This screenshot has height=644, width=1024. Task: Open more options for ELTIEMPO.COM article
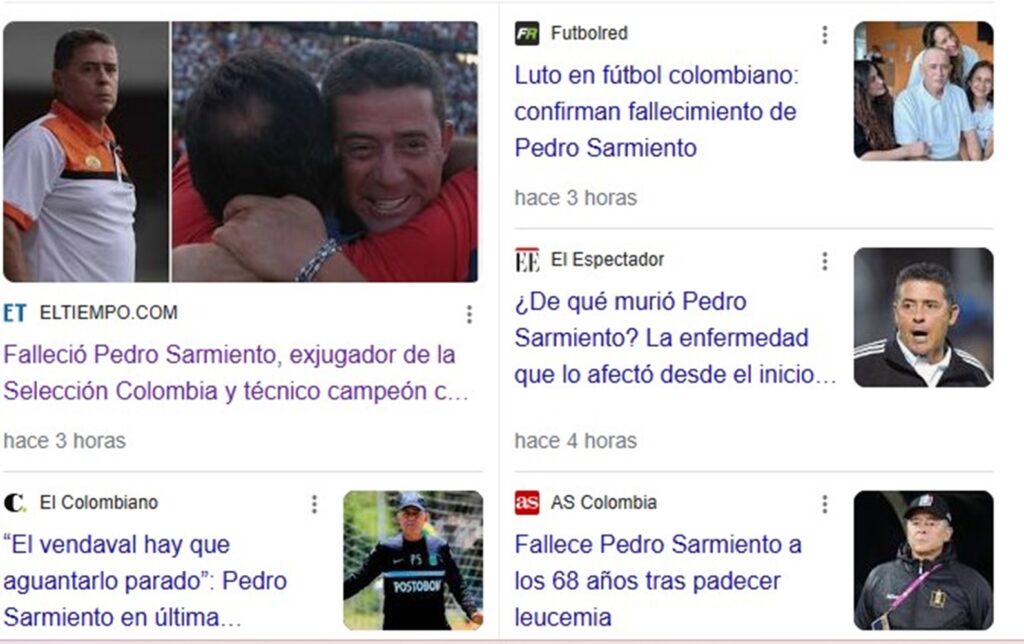tap(469, 314)
